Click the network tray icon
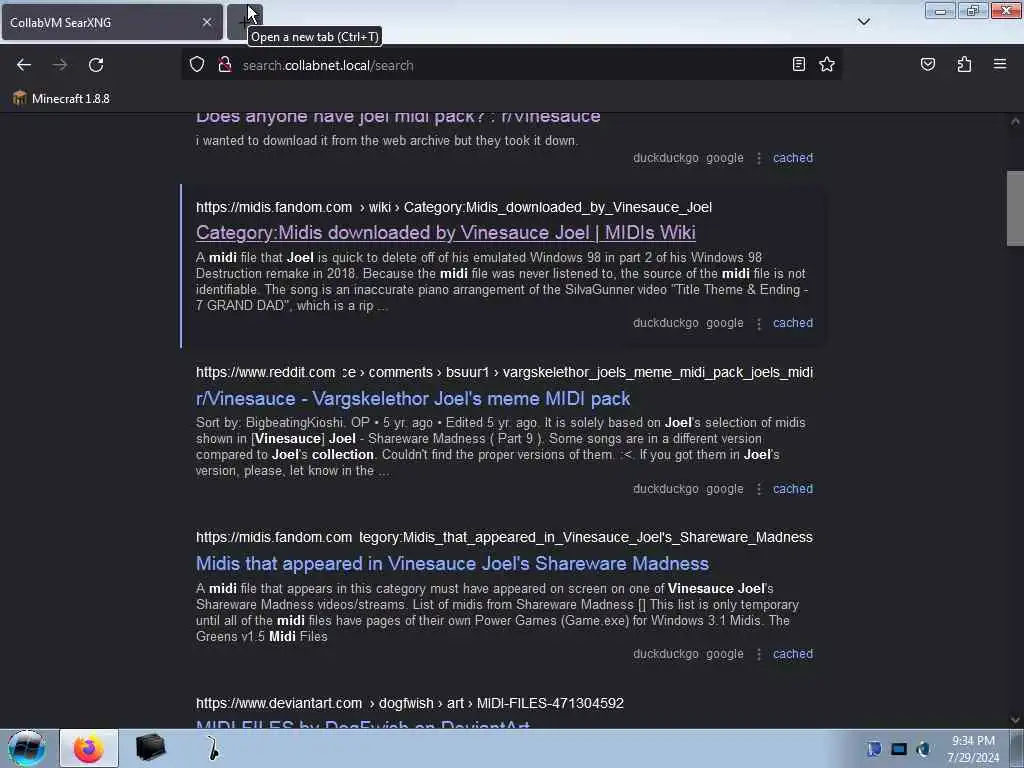This screenshot has width=1024, height=768. (899, 749)
